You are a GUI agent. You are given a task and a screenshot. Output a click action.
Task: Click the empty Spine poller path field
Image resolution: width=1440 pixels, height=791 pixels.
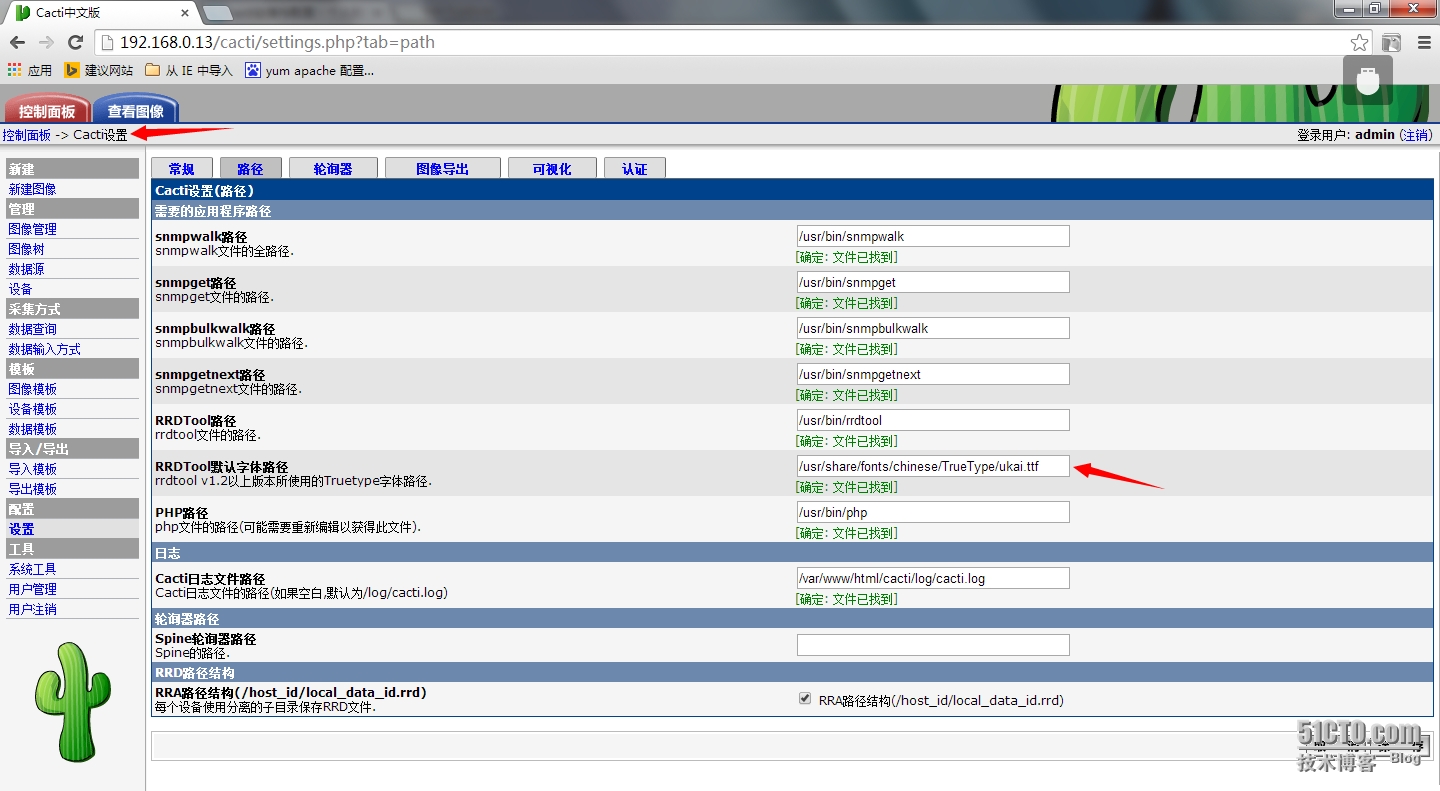coord(933,645)
